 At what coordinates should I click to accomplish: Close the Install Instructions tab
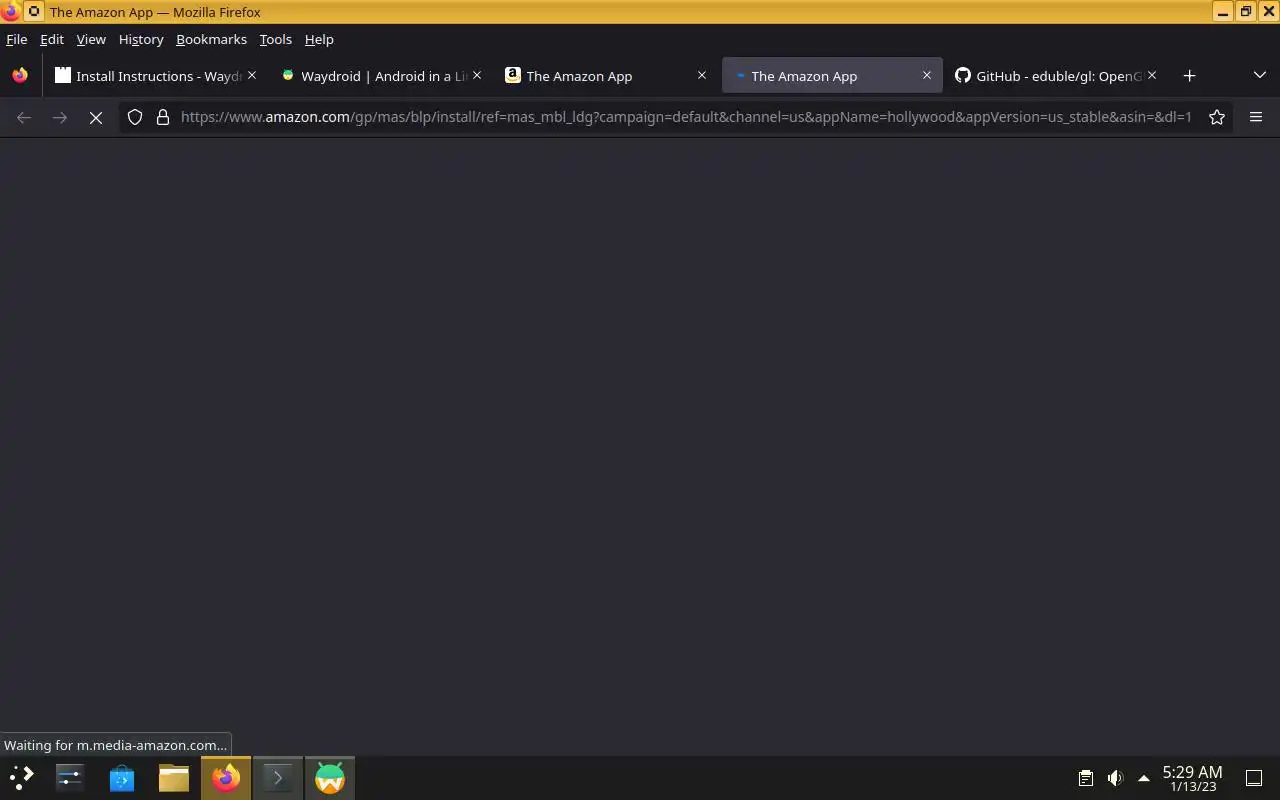pyautogui.click(x=252, y=75)
